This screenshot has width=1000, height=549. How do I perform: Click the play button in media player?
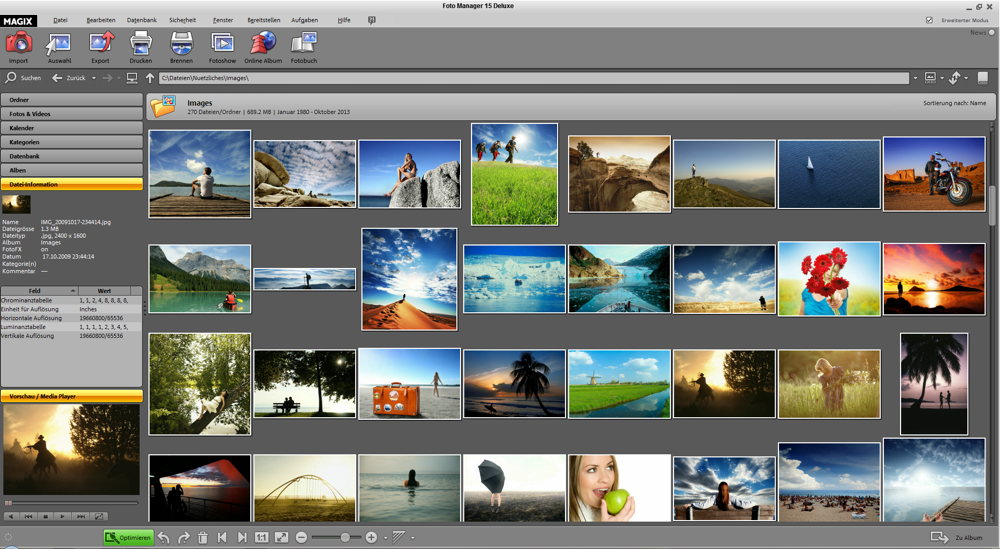point(62,516)
